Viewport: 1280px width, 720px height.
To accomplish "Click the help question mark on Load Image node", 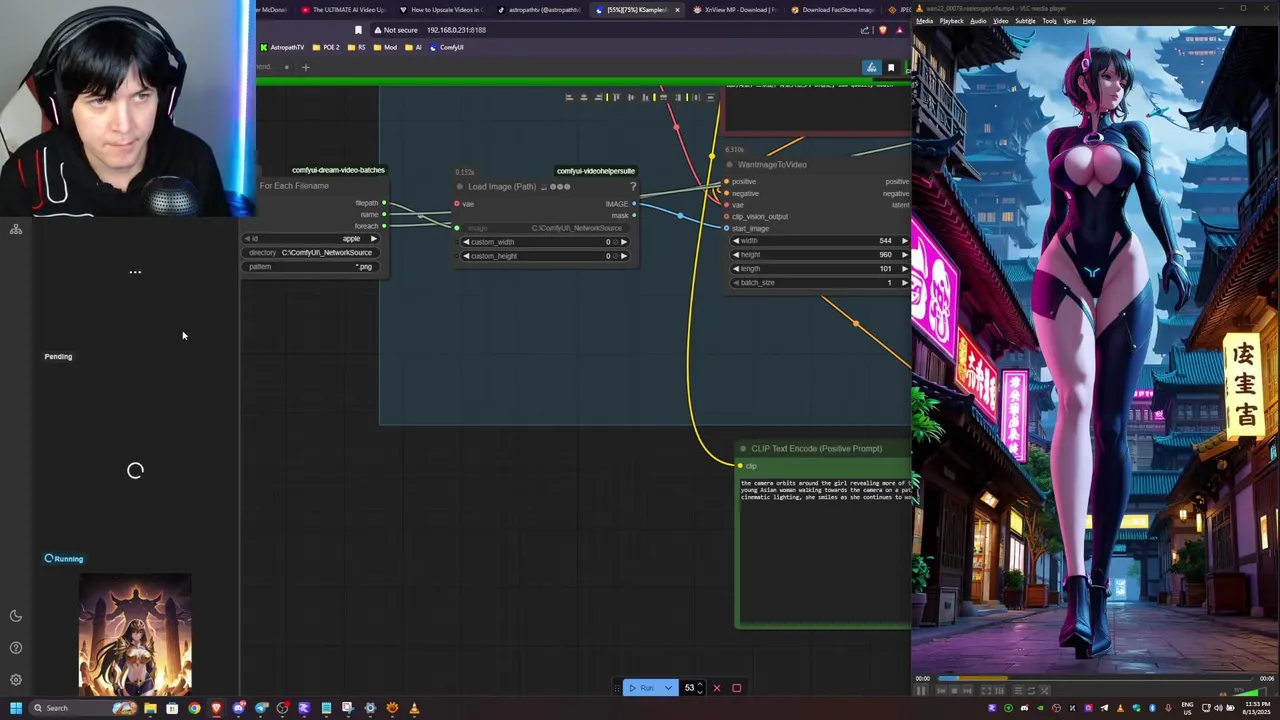I will click(633, 186).
